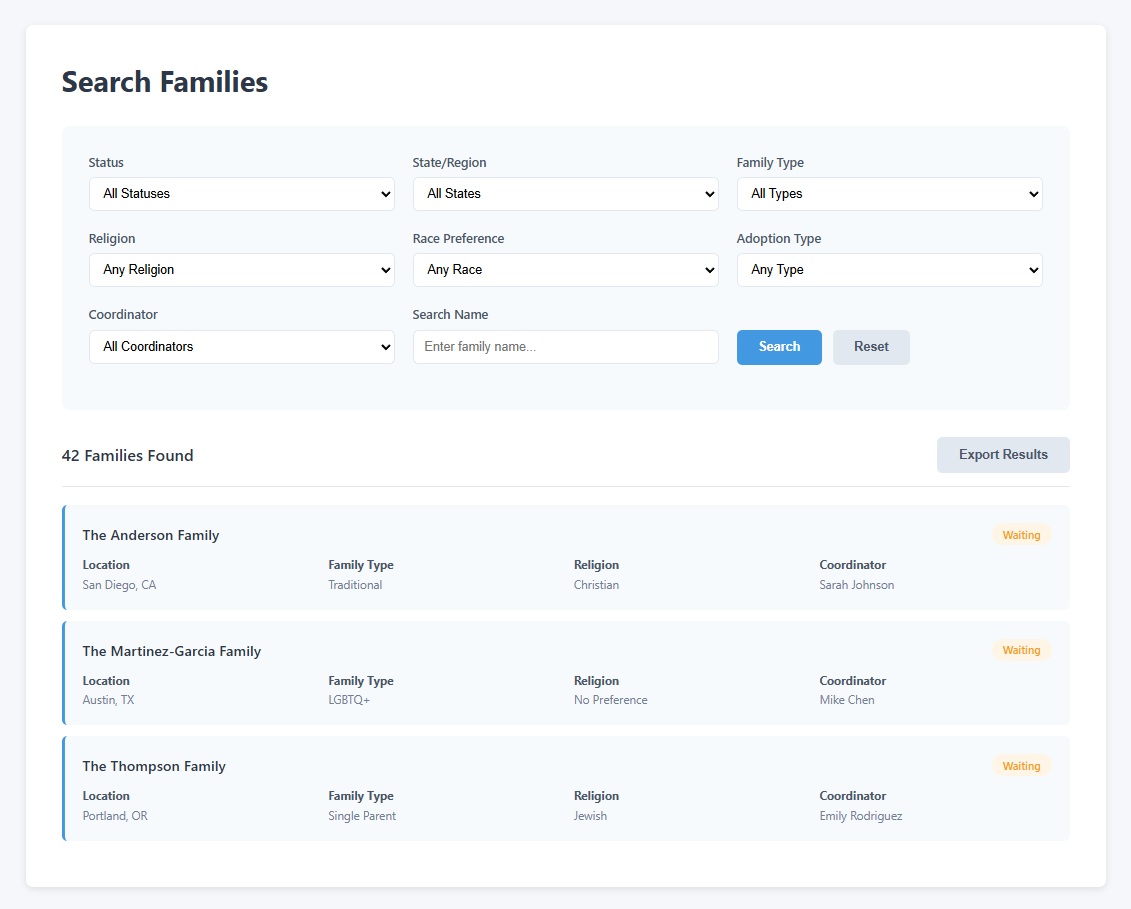Open the Status filter dropdown
This screenshot has height=909, width=1131.
[x=241, y=193]
